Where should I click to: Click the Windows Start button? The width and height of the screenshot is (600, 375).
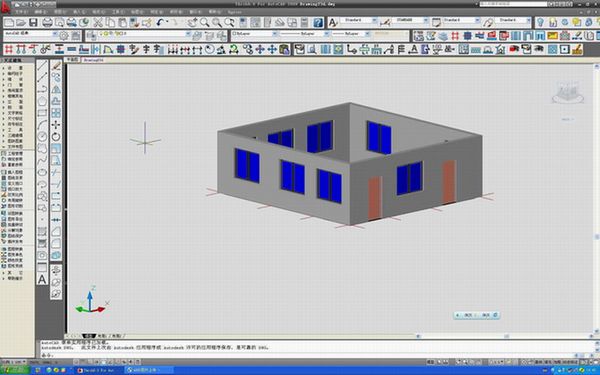click(x=15, y=370)
